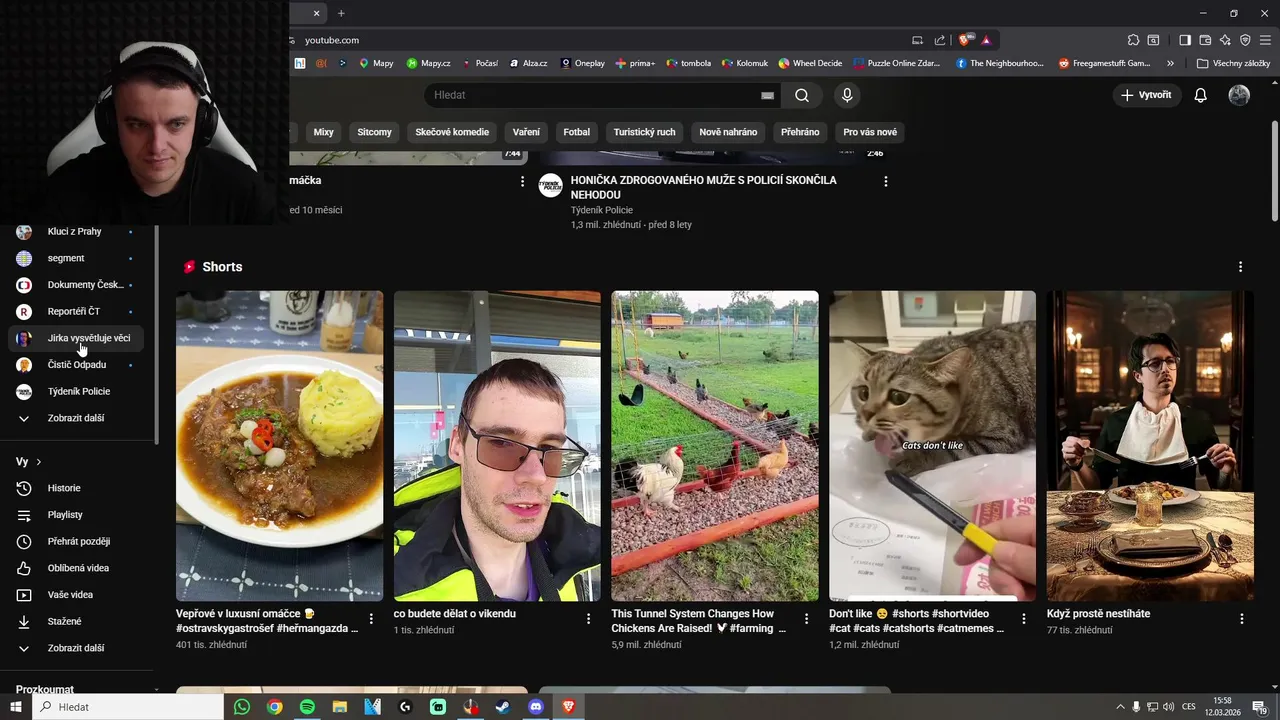Image resolution: width=1280 pixels, height=720 pixels.
Task: Start voice search with the microphone icon
Action: (847, 95)
